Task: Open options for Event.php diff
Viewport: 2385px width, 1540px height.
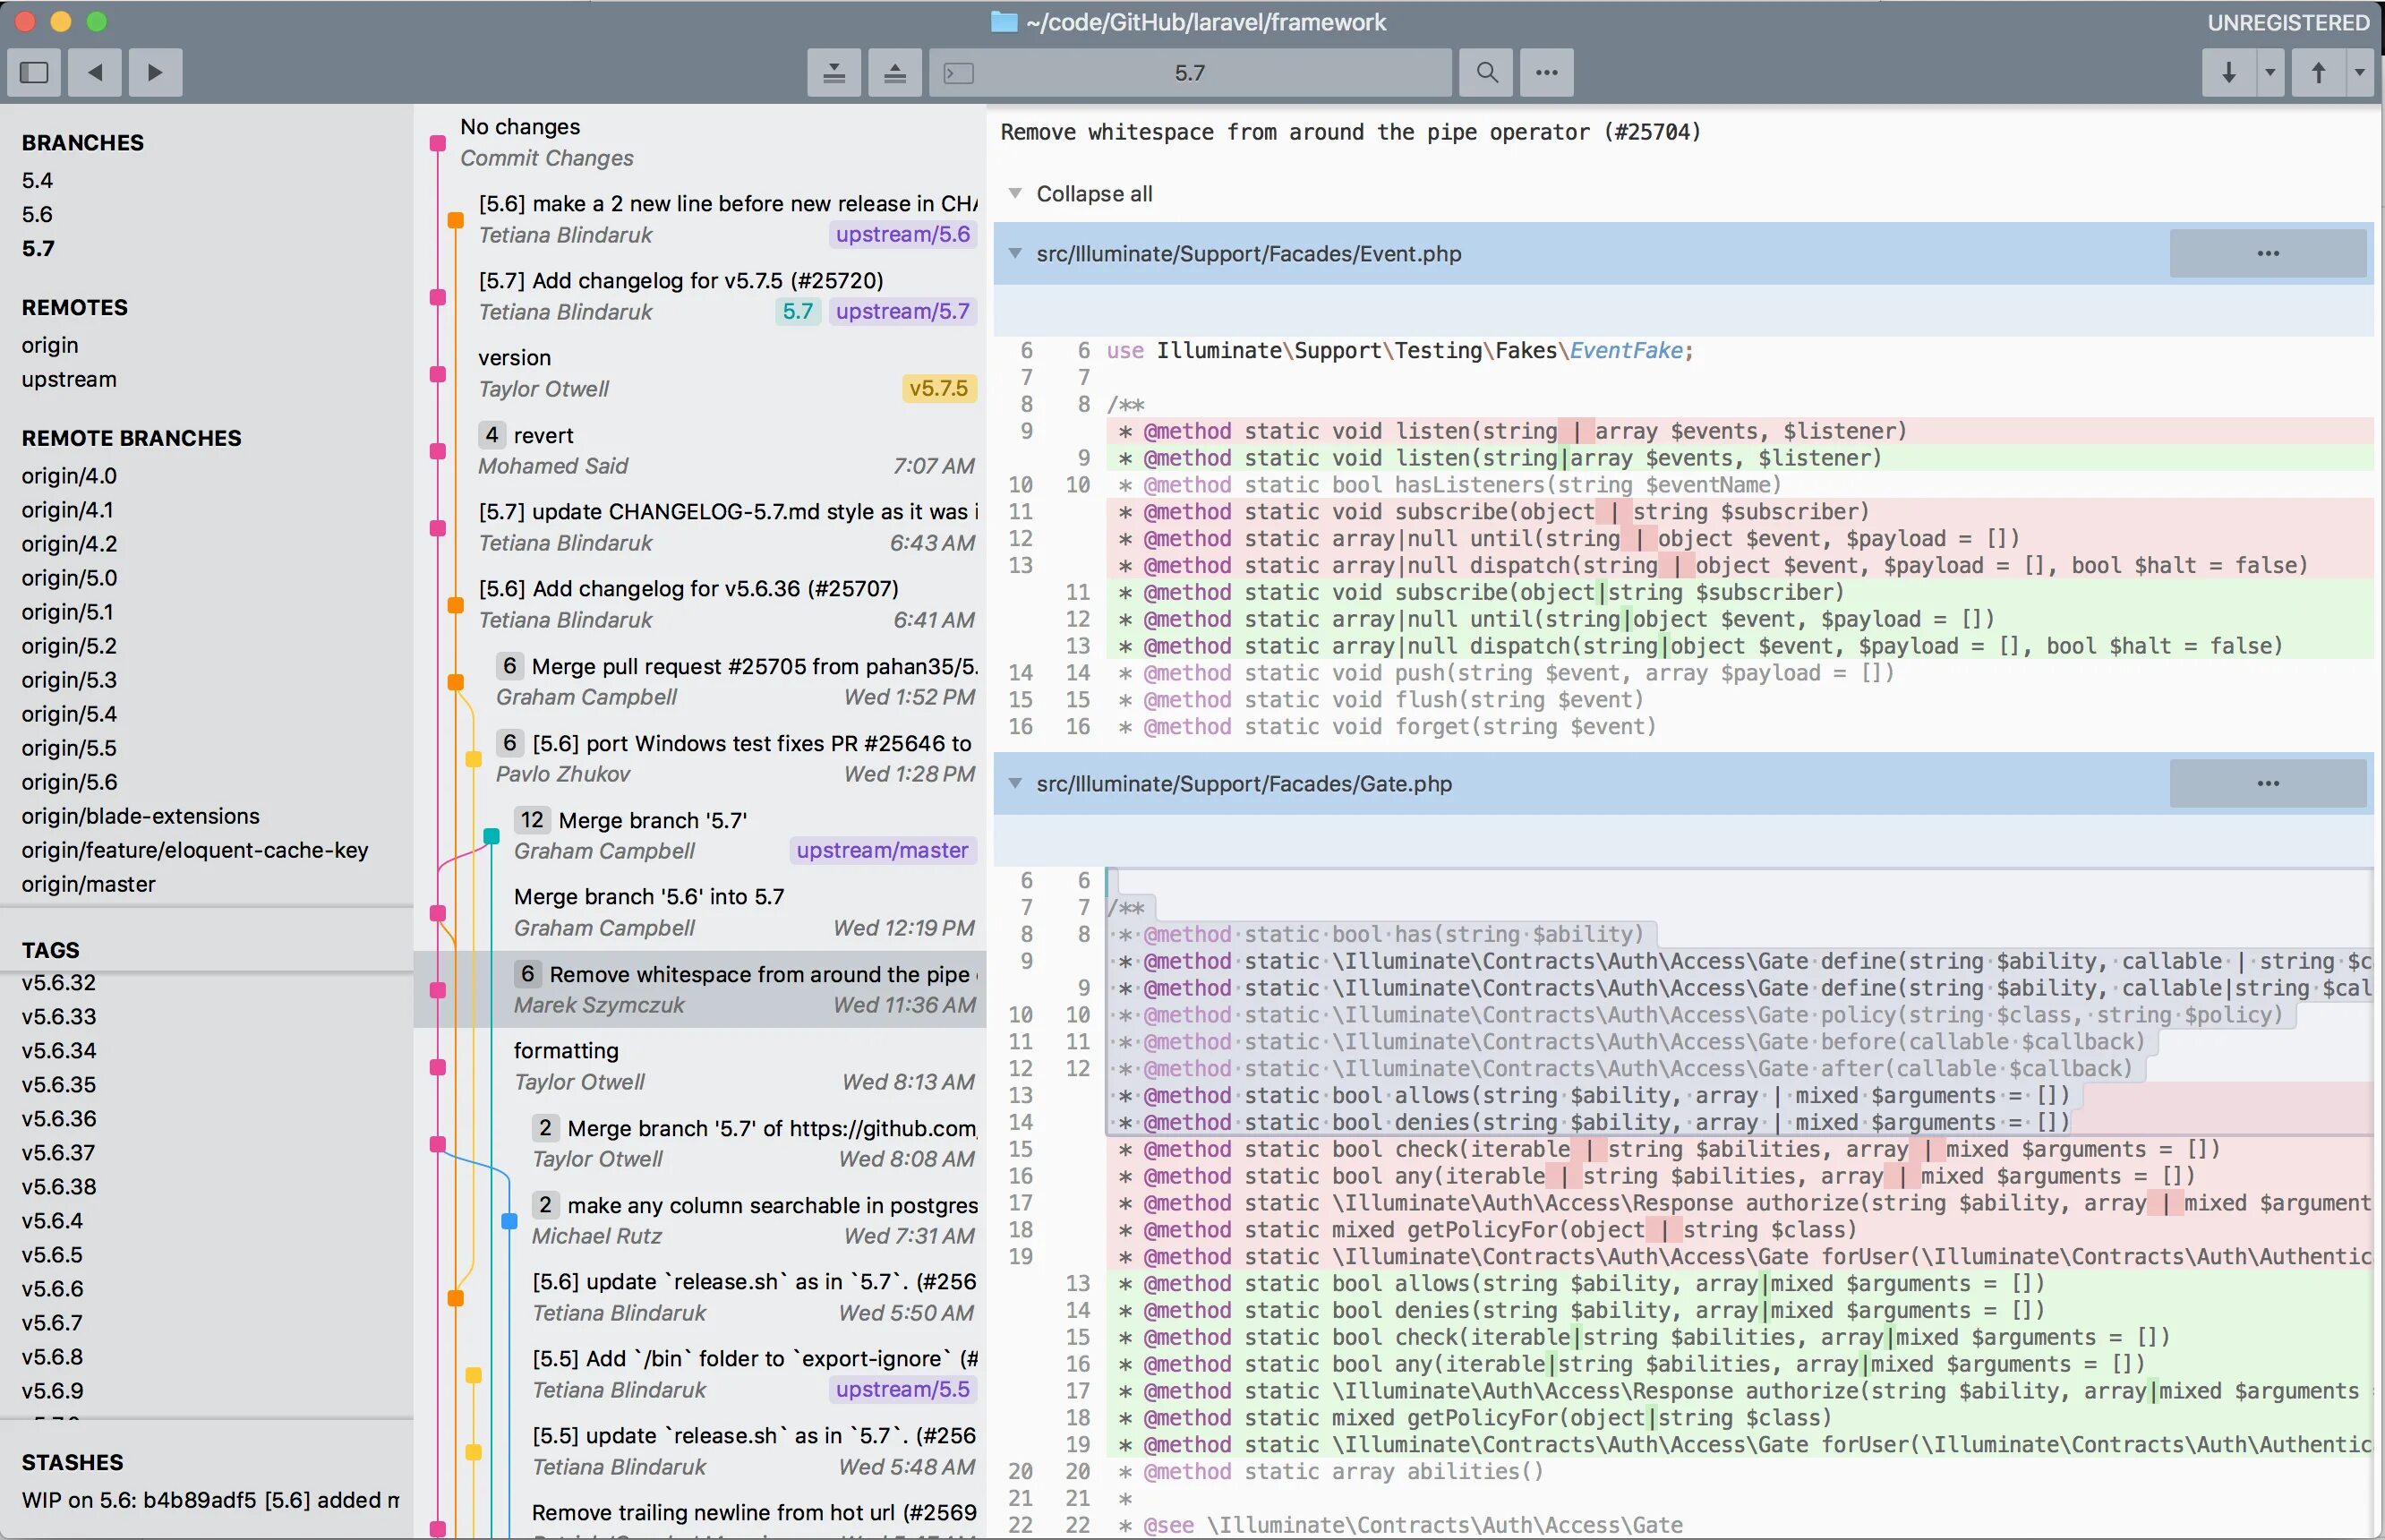Action: tap(2267, 253)
